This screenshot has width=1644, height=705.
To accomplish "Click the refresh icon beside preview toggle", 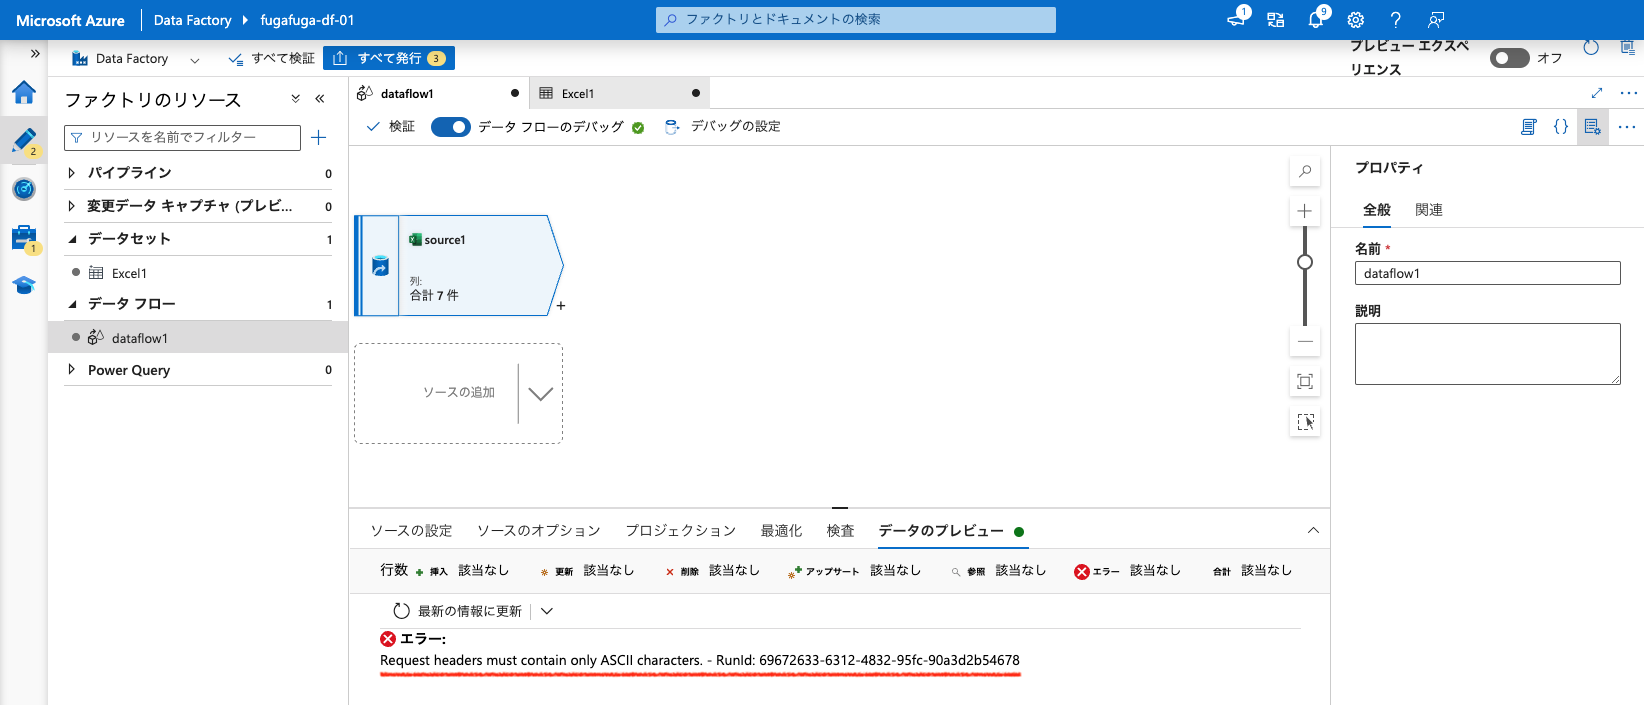I will tap(1591, 48).
